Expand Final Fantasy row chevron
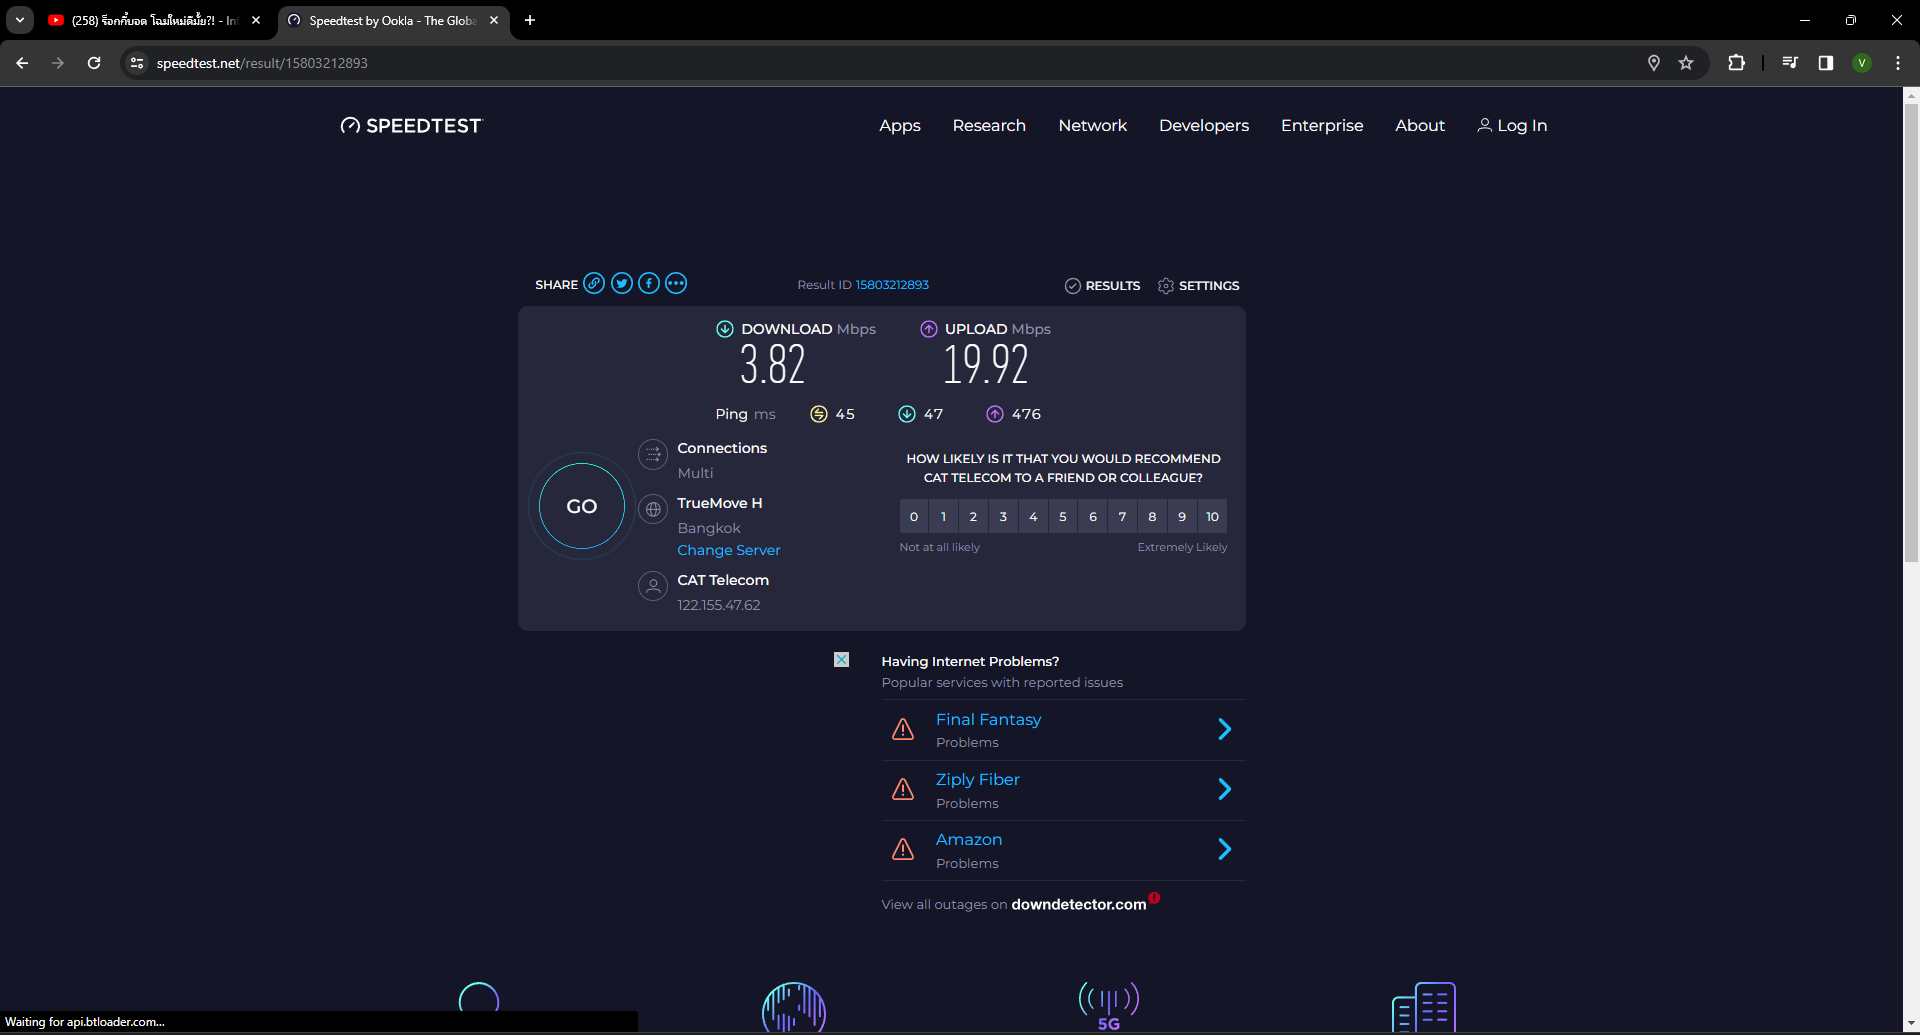The image size is (1920, 1035). point(1224,729)
